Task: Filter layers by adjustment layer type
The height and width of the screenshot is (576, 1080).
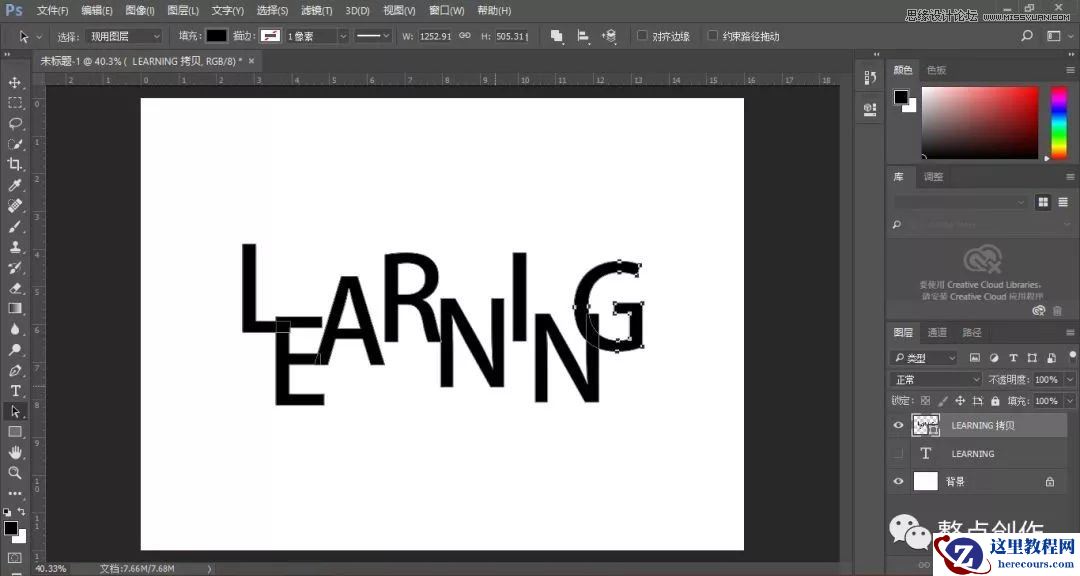Action: (994, 358)
